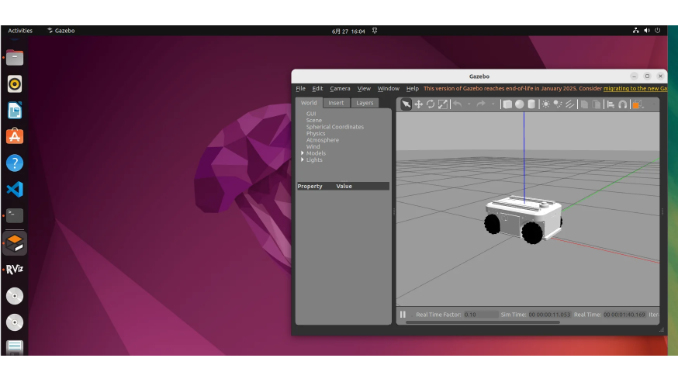678x381 pixels.
Task: Open the undo history dropdown arrow
Action: (469, 104)
